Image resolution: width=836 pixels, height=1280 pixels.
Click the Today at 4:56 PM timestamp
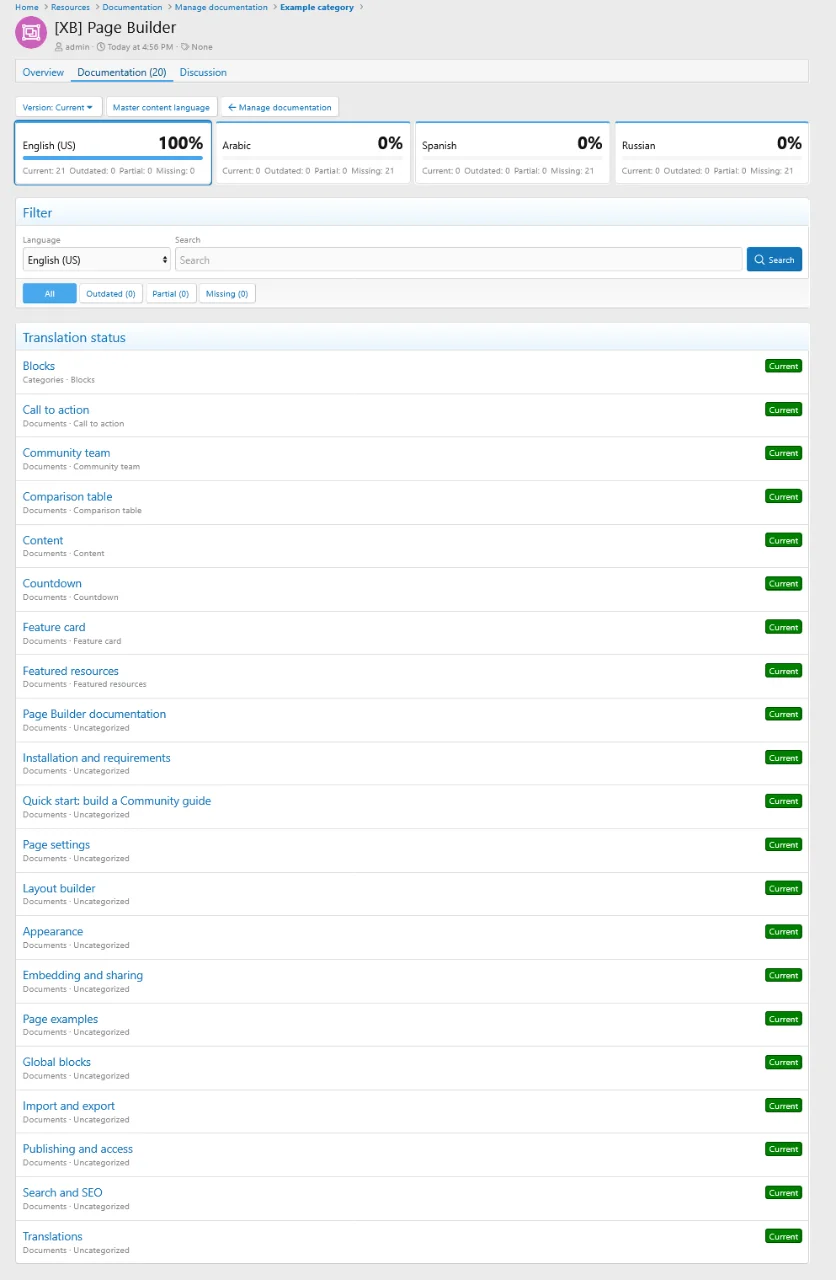pyautogui.click(x=140, y=47)
